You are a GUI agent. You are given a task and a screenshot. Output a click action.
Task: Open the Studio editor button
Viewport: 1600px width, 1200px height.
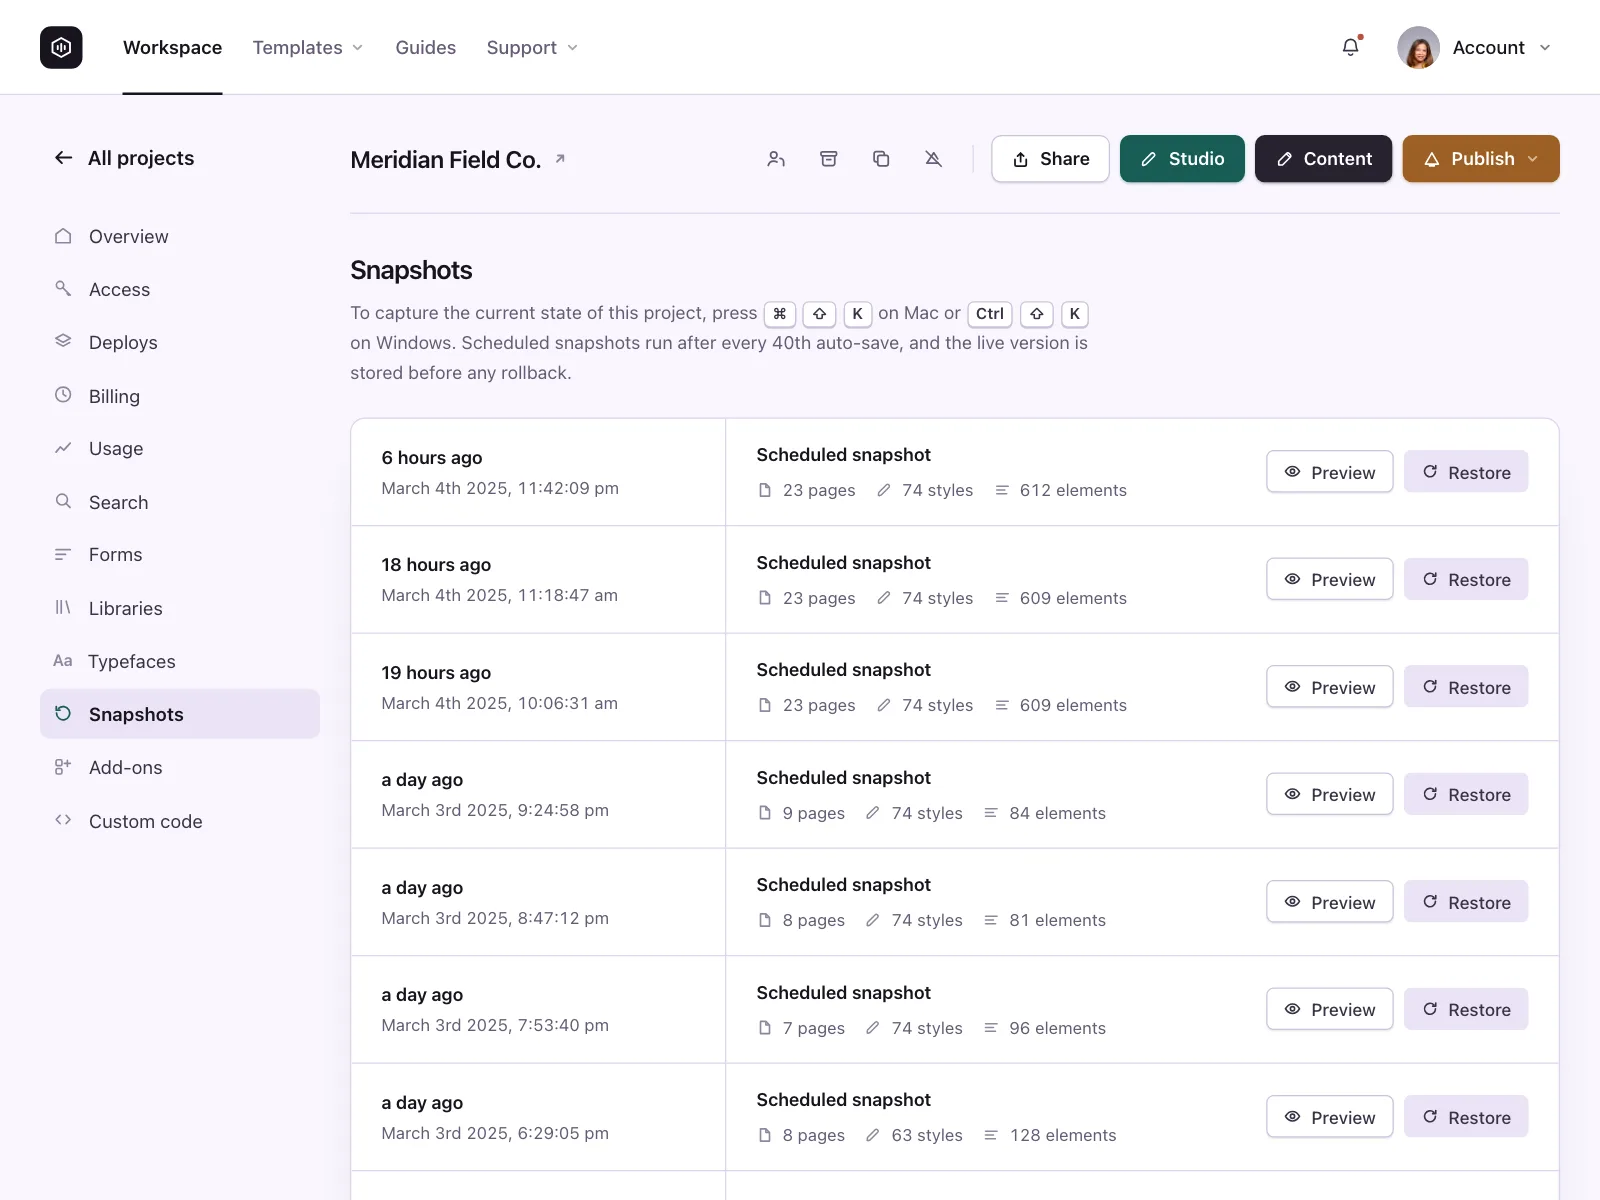(x=1182, y=159)
